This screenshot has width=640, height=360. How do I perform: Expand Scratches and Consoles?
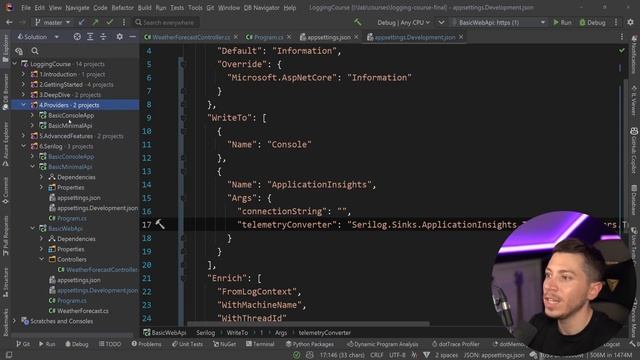click(14, 321)
